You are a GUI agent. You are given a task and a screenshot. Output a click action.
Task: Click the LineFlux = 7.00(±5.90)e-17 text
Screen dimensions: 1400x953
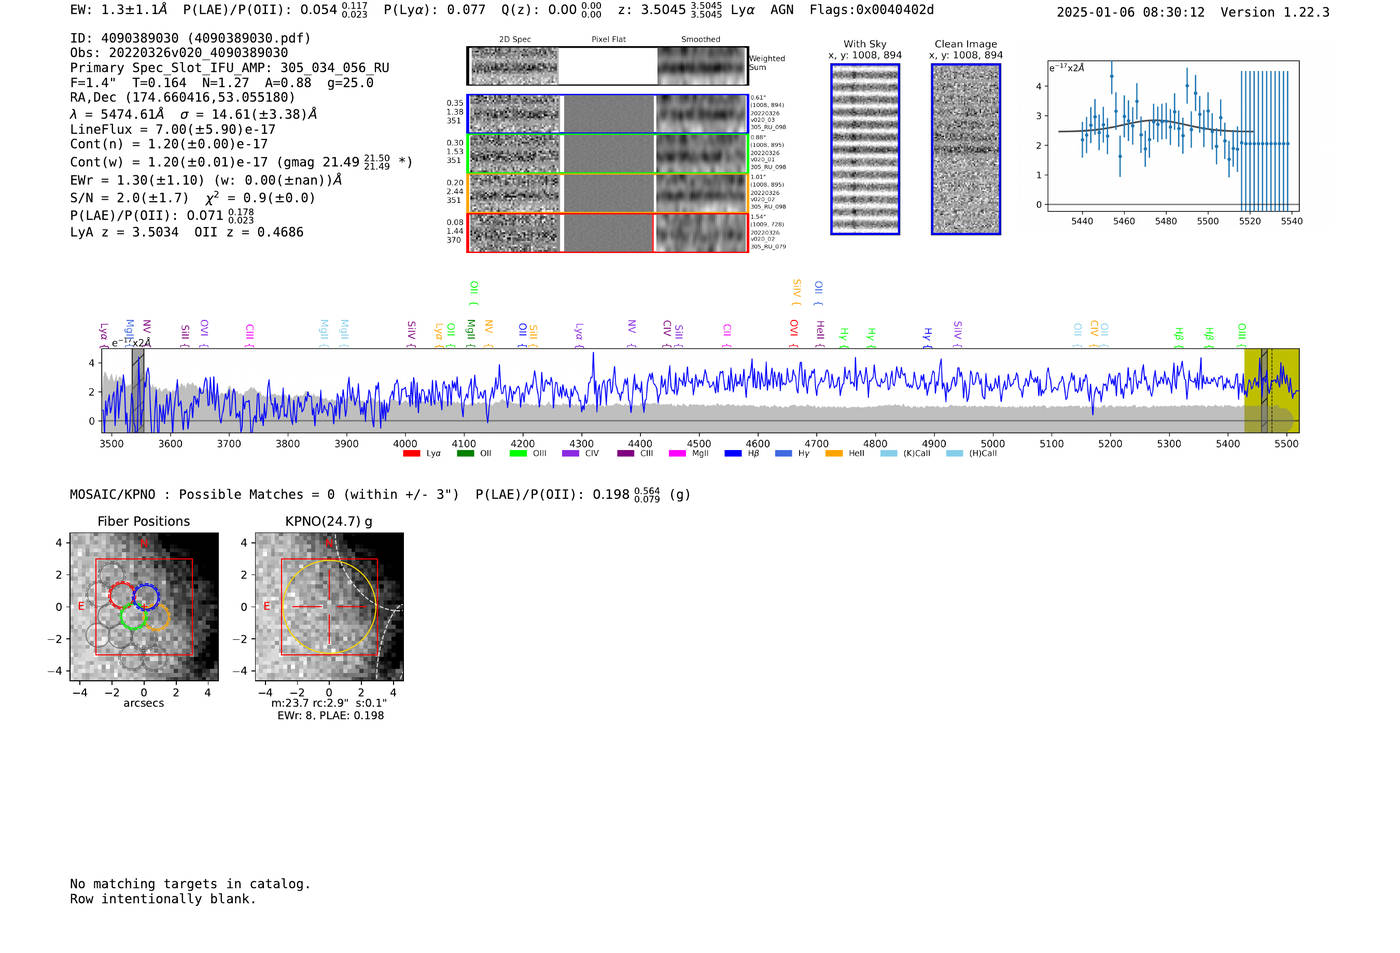pos(173,129)
